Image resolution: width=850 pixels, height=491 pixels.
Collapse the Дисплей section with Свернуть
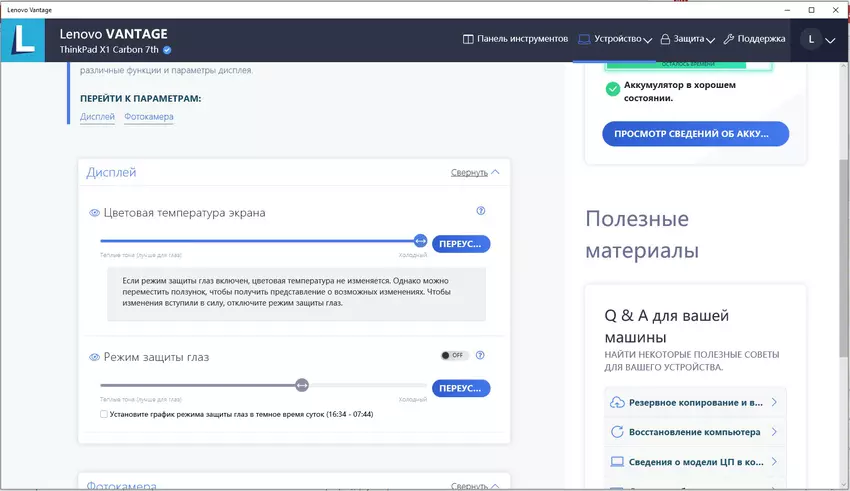click(x=475, y=172)
